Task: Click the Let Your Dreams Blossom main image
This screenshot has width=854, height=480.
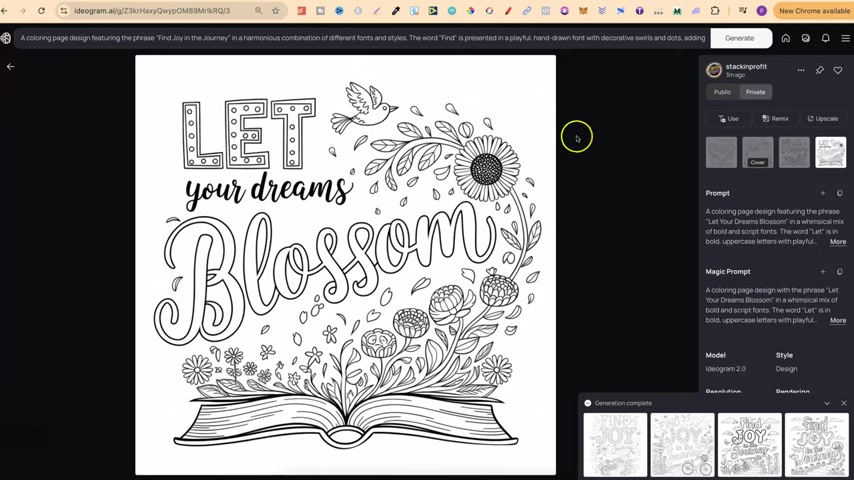Action: pyautogui.click(x=345, y=265)
